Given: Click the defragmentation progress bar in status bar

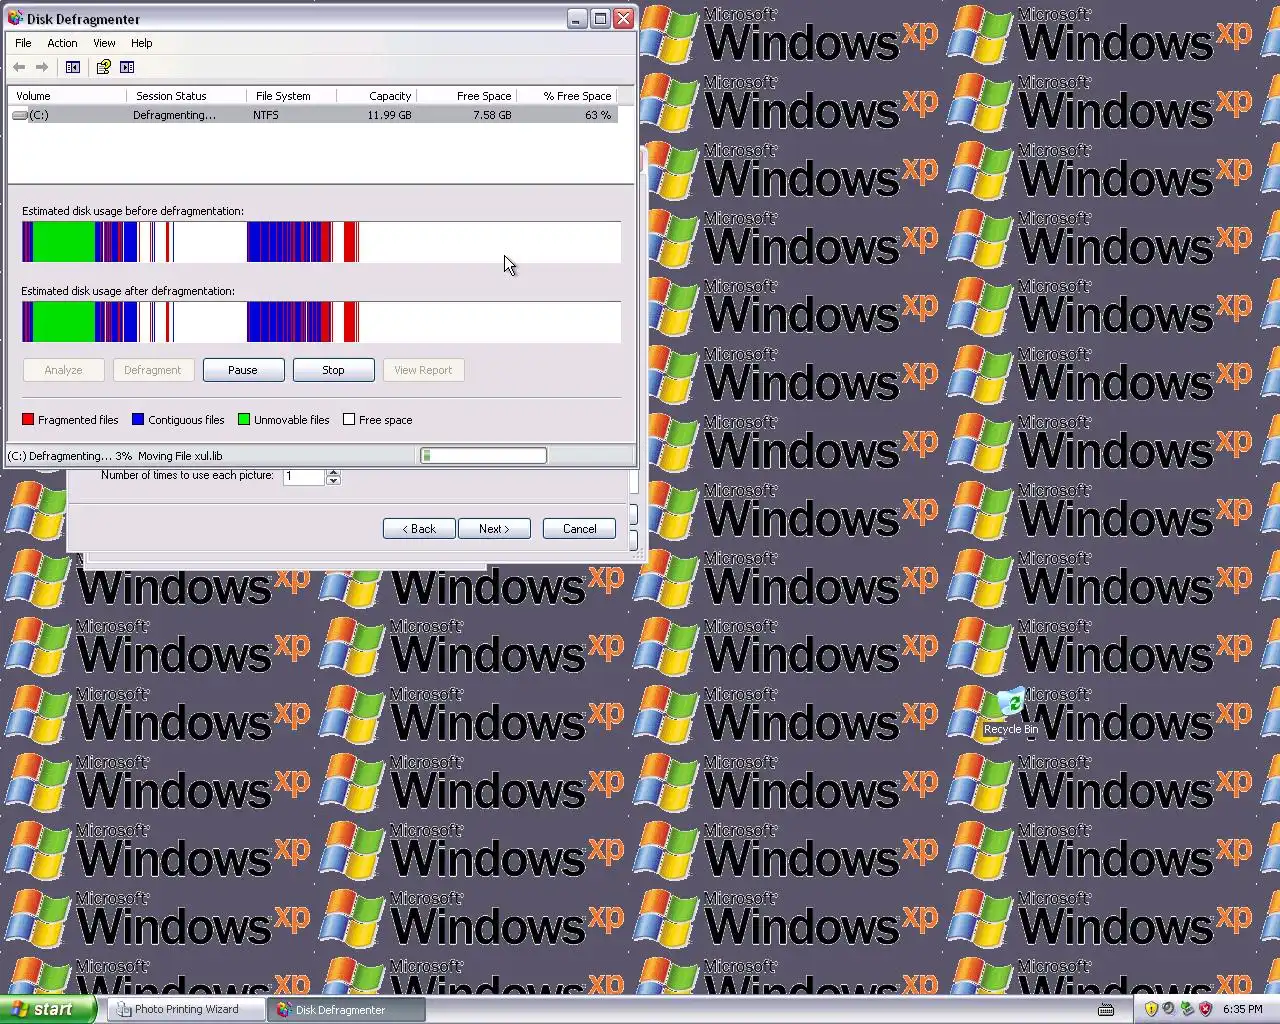Looking at the screenshot, I should coord(483,456).
